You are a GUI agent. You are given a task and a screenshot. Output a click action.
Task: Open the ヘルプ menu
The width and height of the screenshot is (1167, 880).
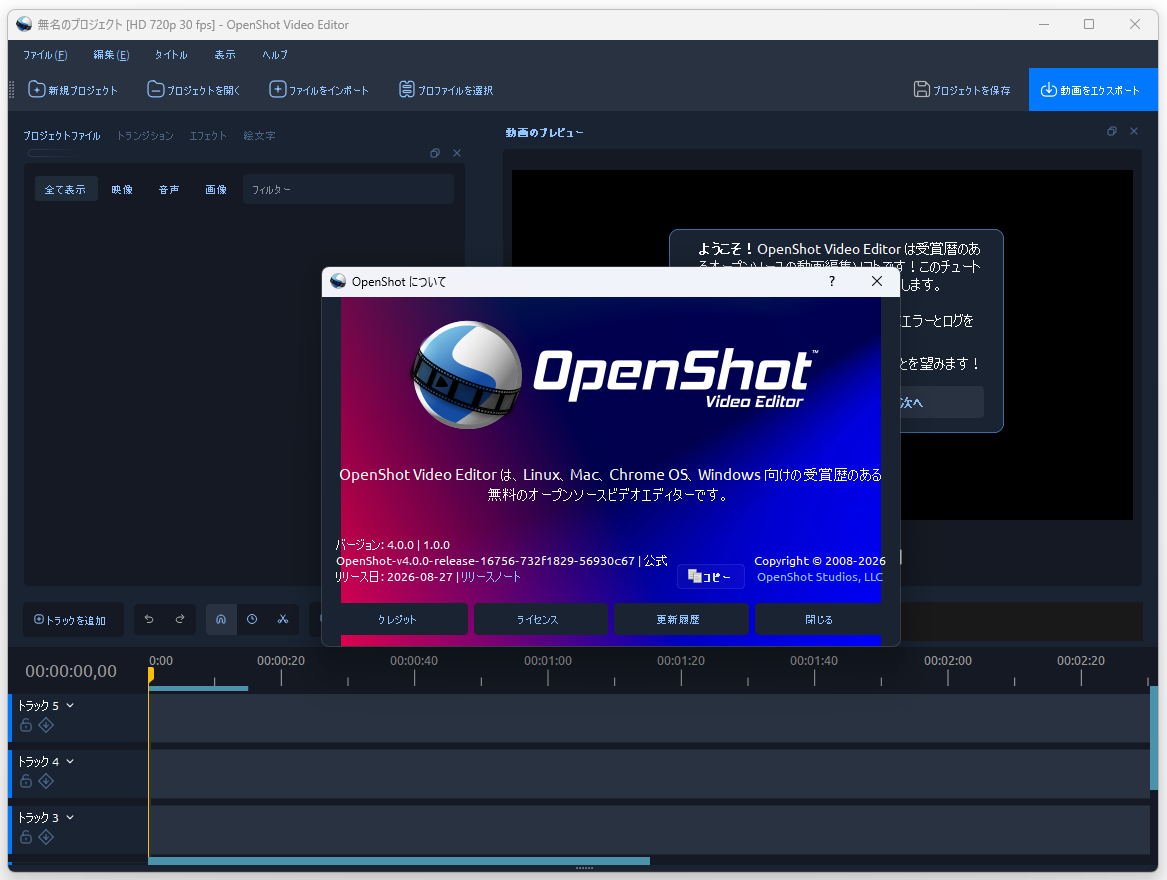275,55
